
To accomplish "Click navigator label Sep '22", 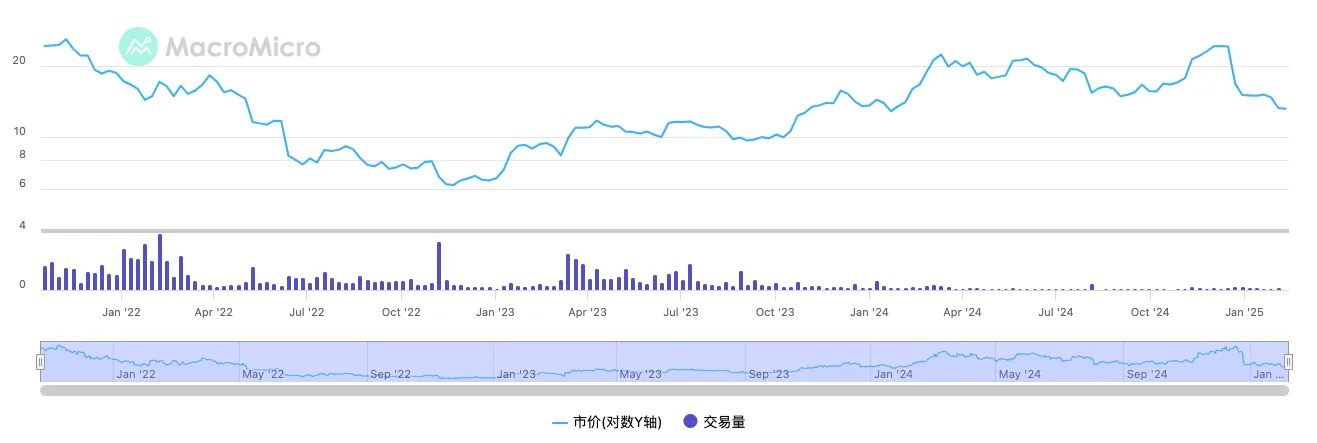I will click(391, 374).
